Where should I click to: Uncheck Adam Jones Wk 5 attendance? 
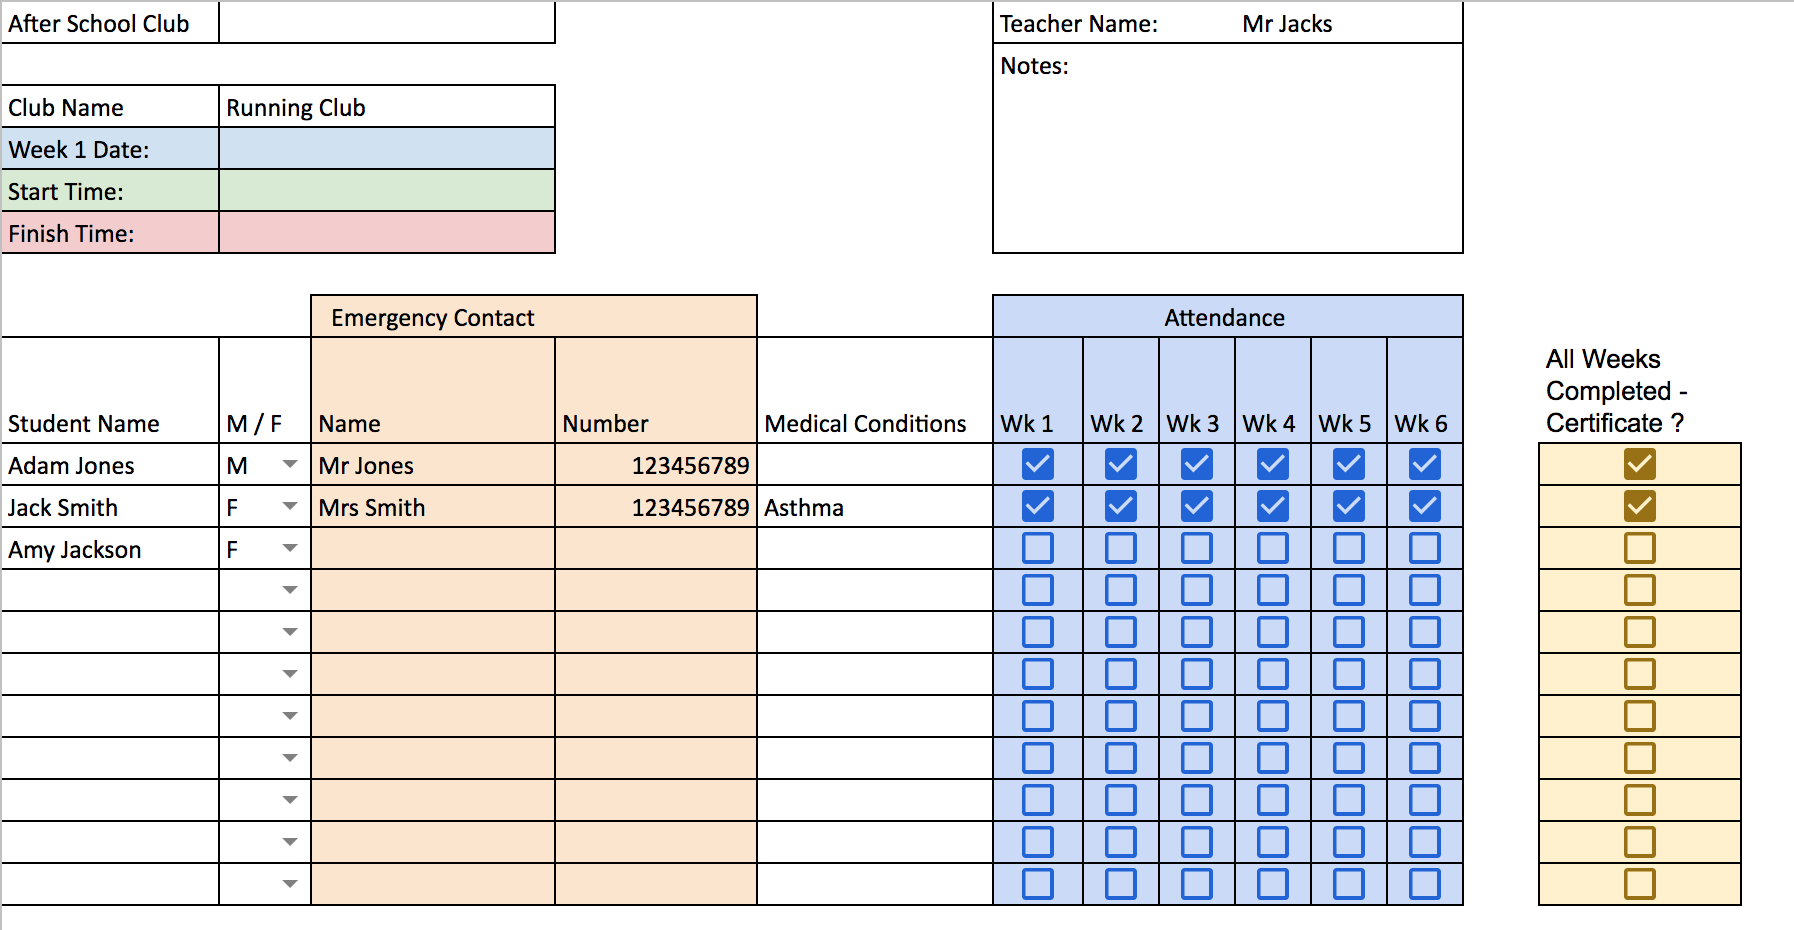[1348, 464]
